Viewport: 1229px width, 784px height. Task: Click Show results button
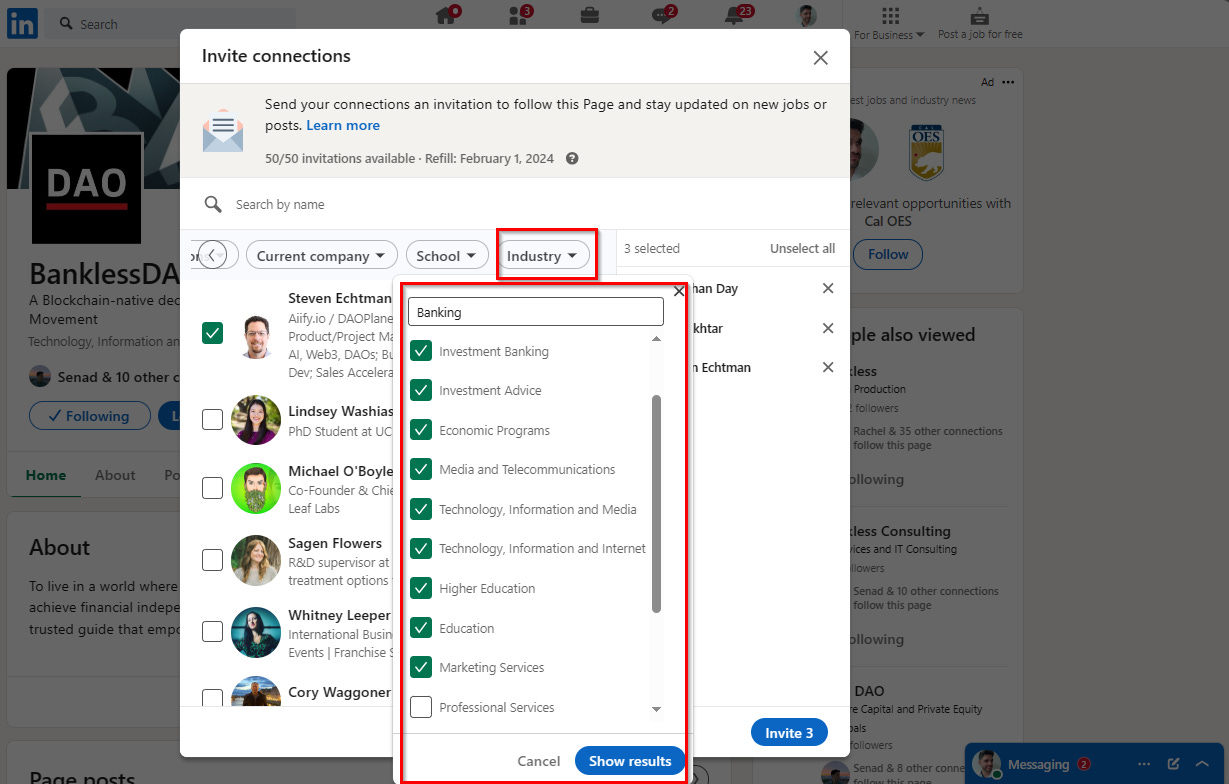click(x=630, y=761)
